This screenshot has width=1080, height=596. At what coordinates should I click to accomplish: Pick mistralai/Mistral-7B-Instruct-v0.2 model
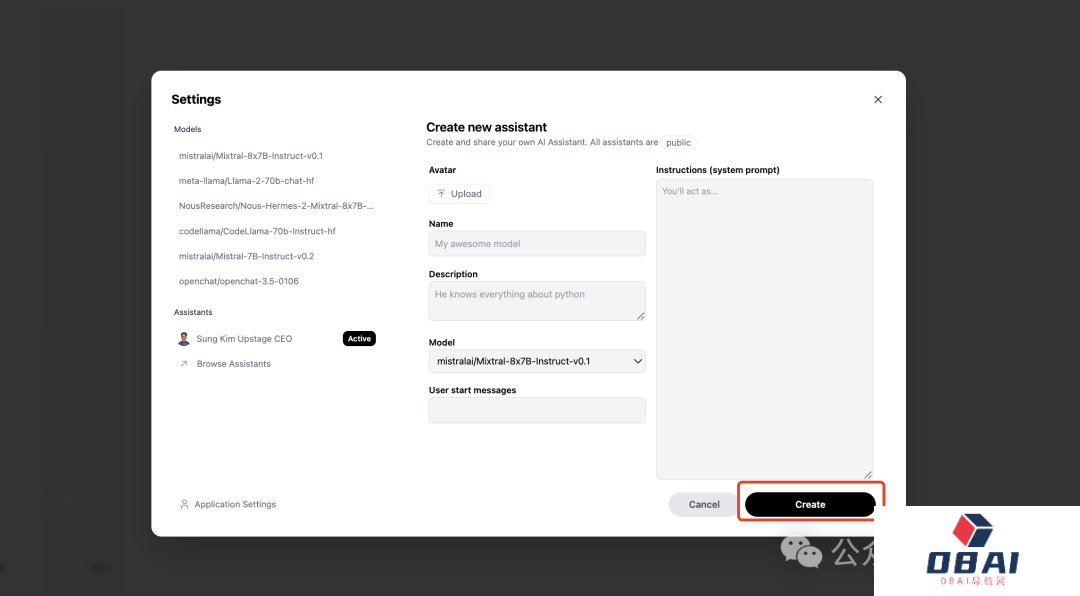pos(246,256)
